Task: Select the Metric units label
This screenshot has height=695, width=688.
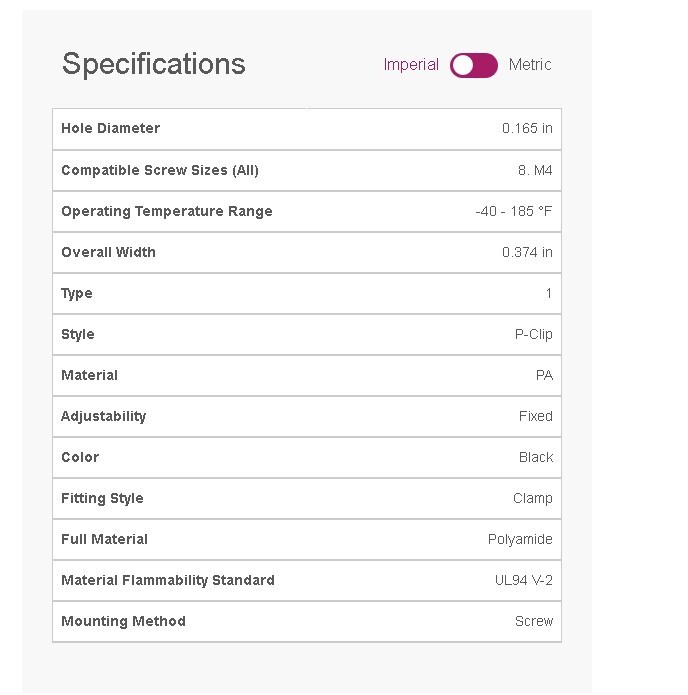Action: (530, 65)
